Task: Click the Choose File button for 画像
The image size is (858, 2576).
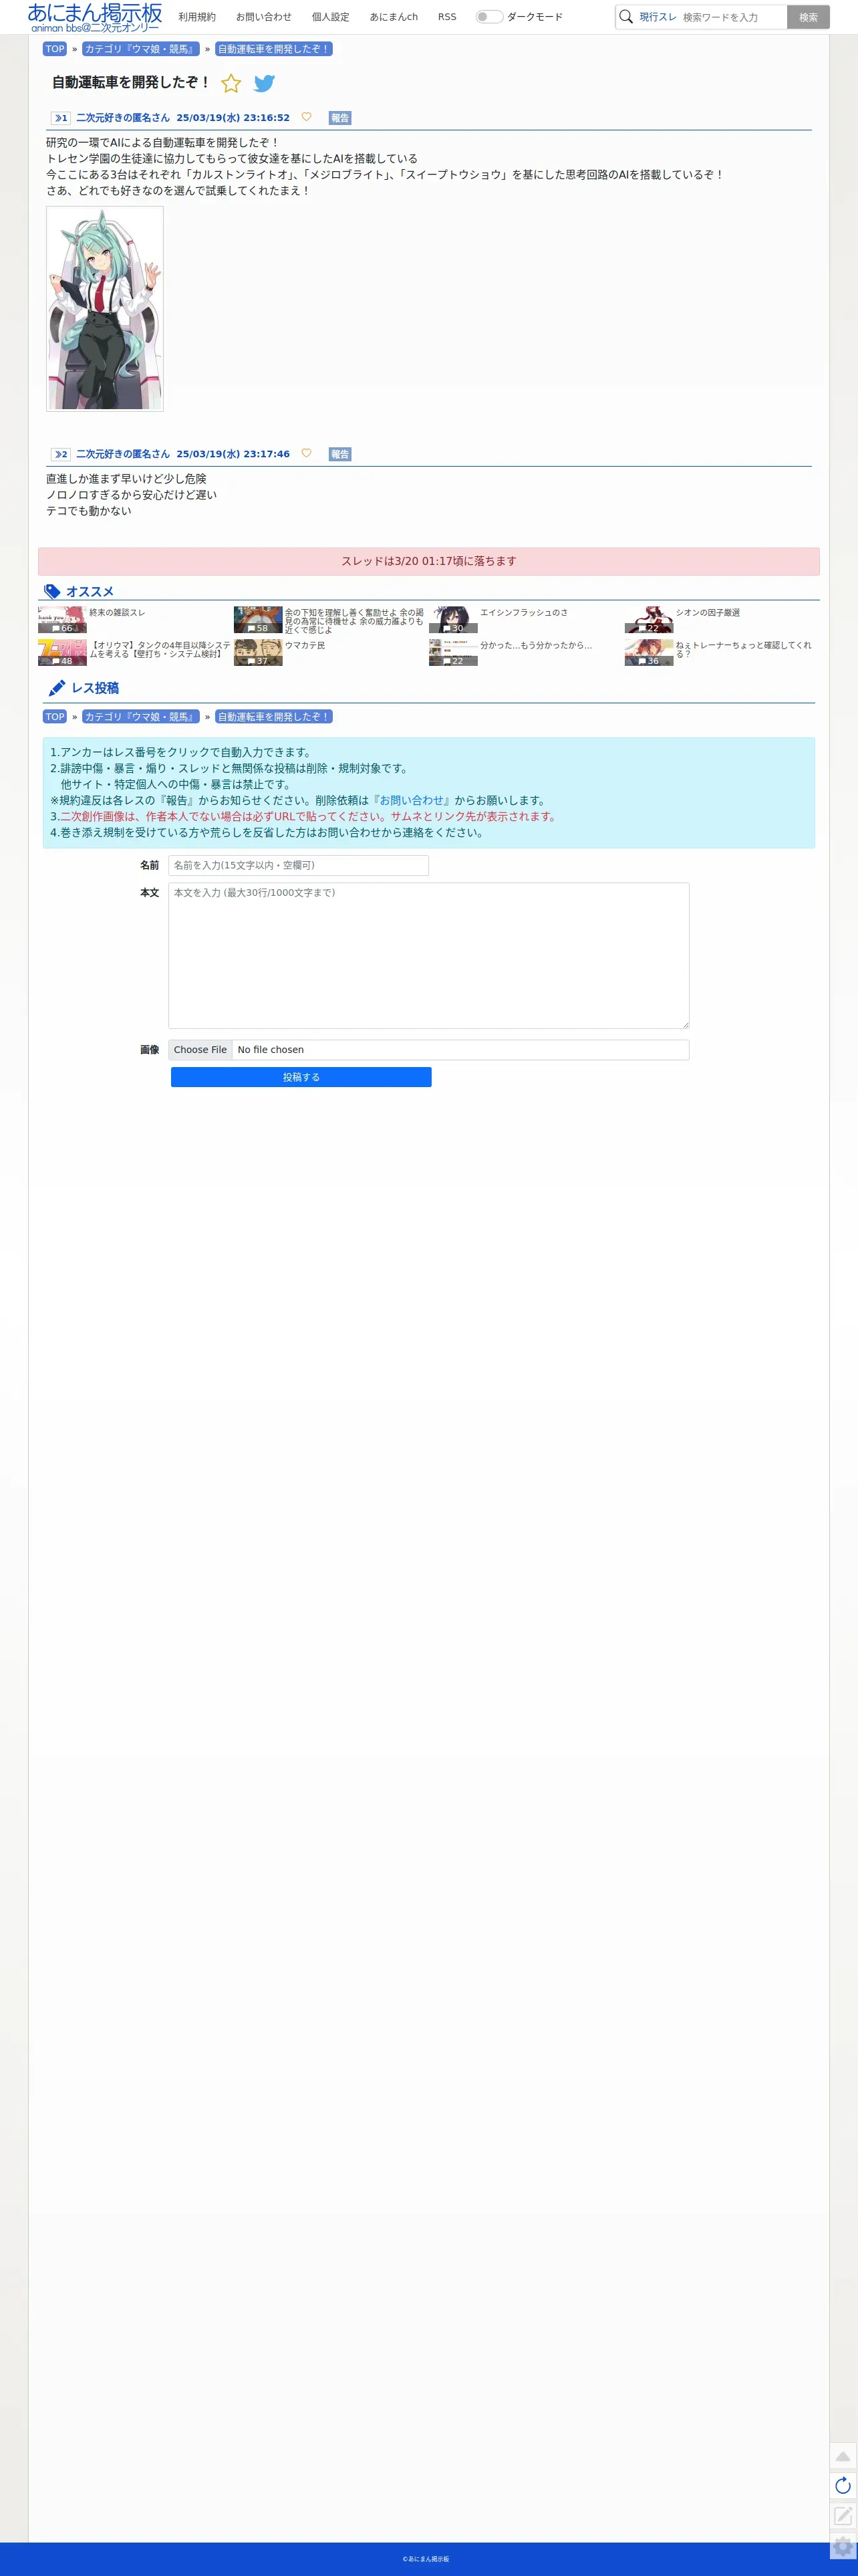Action: [x=200, y=1050]
